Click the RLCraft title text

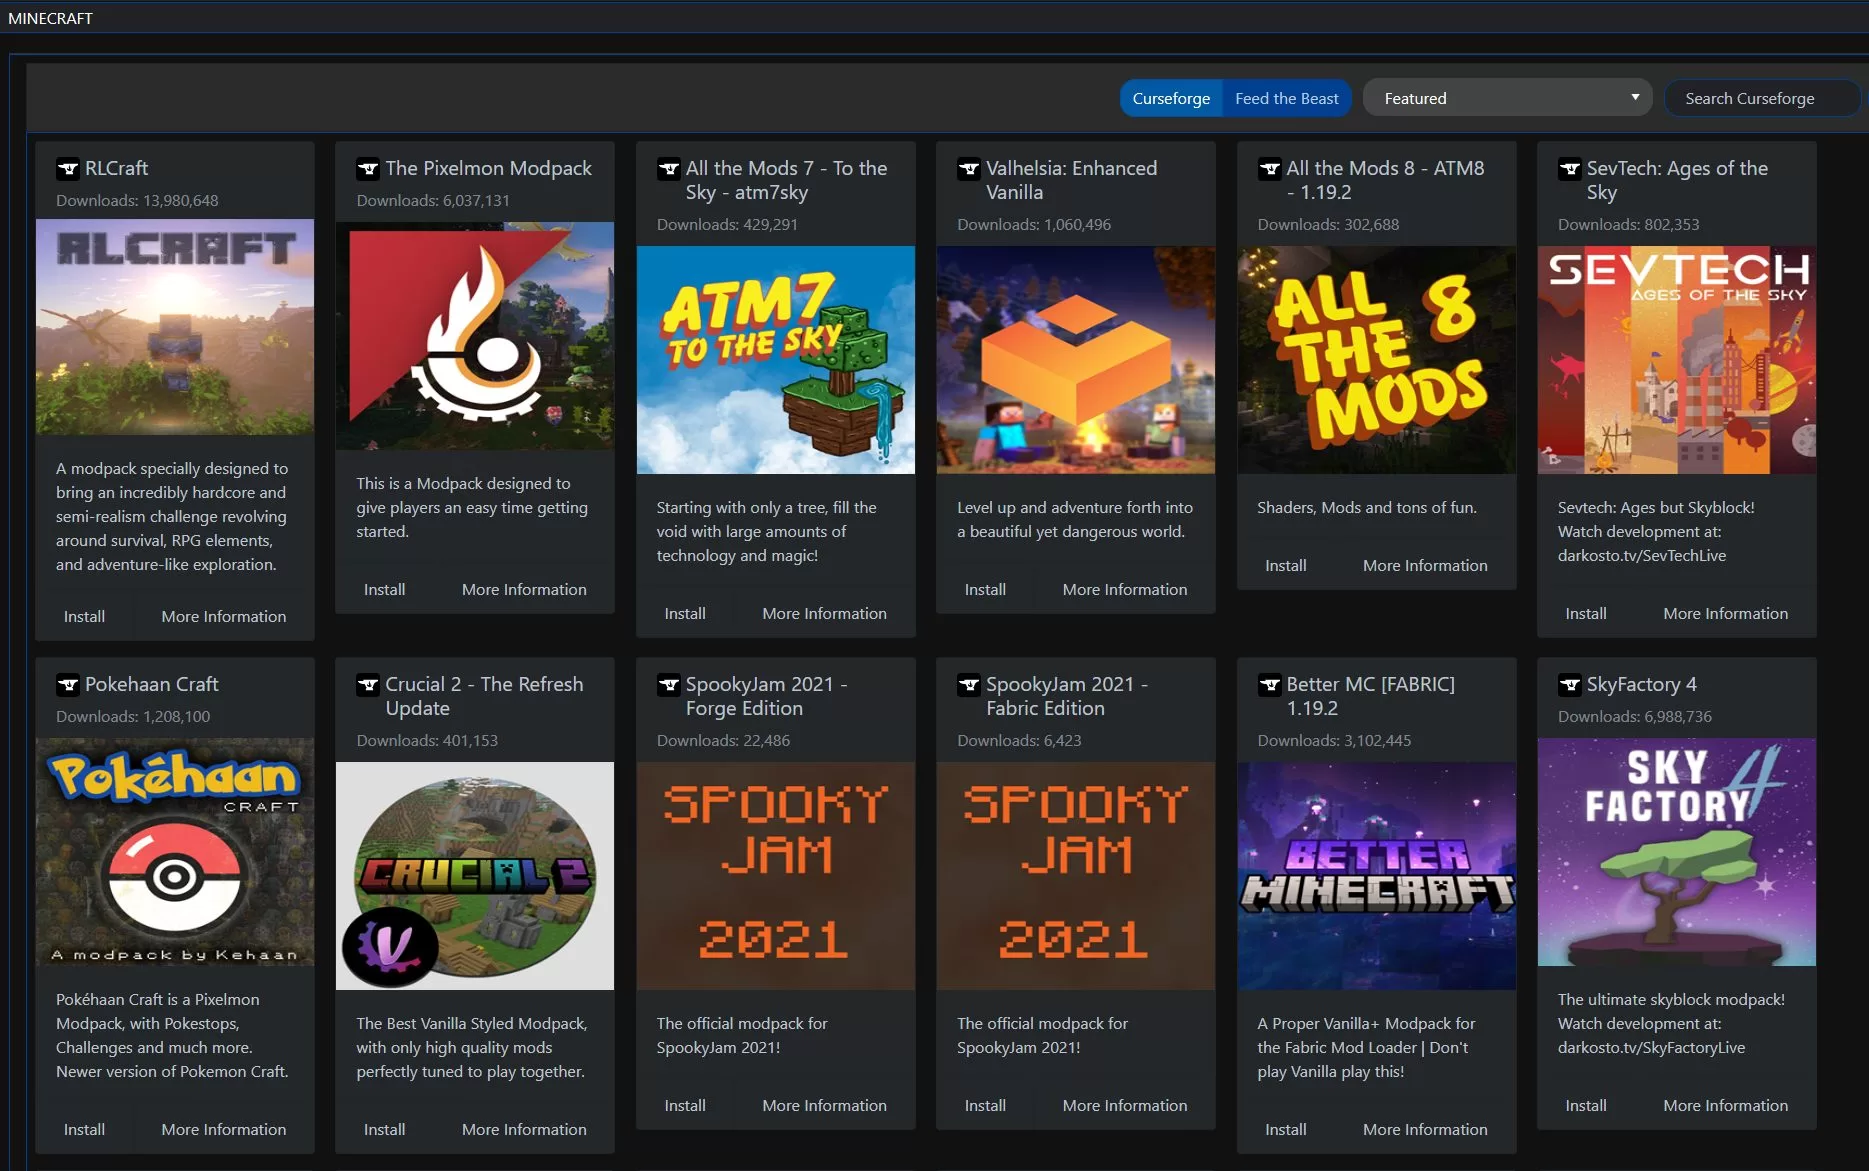coord(116,168)
